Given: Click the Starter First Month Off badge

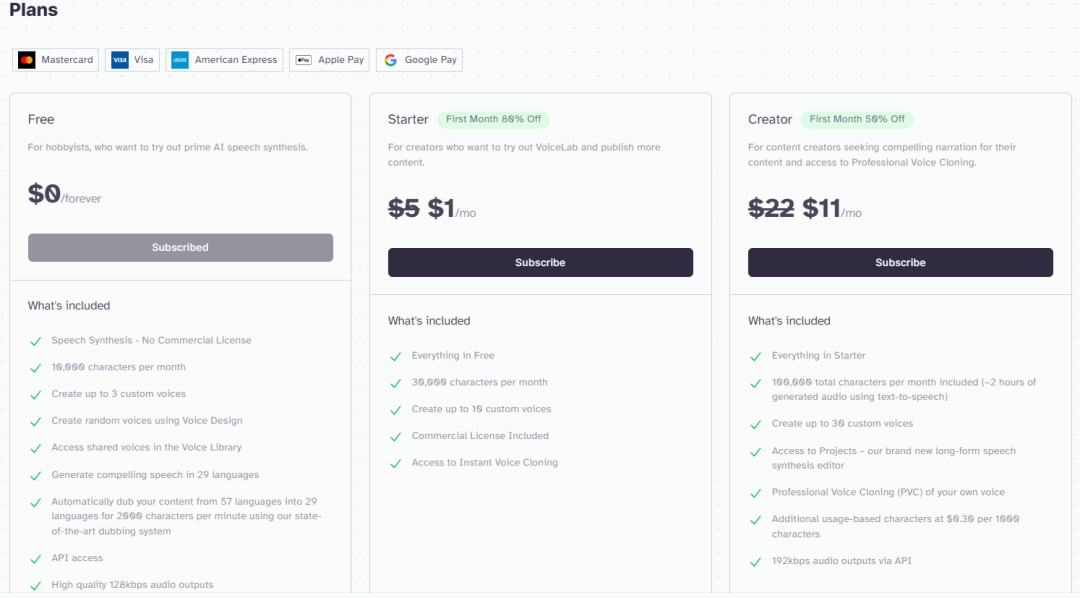Looking at the screenshot, I should click(493, 119).
